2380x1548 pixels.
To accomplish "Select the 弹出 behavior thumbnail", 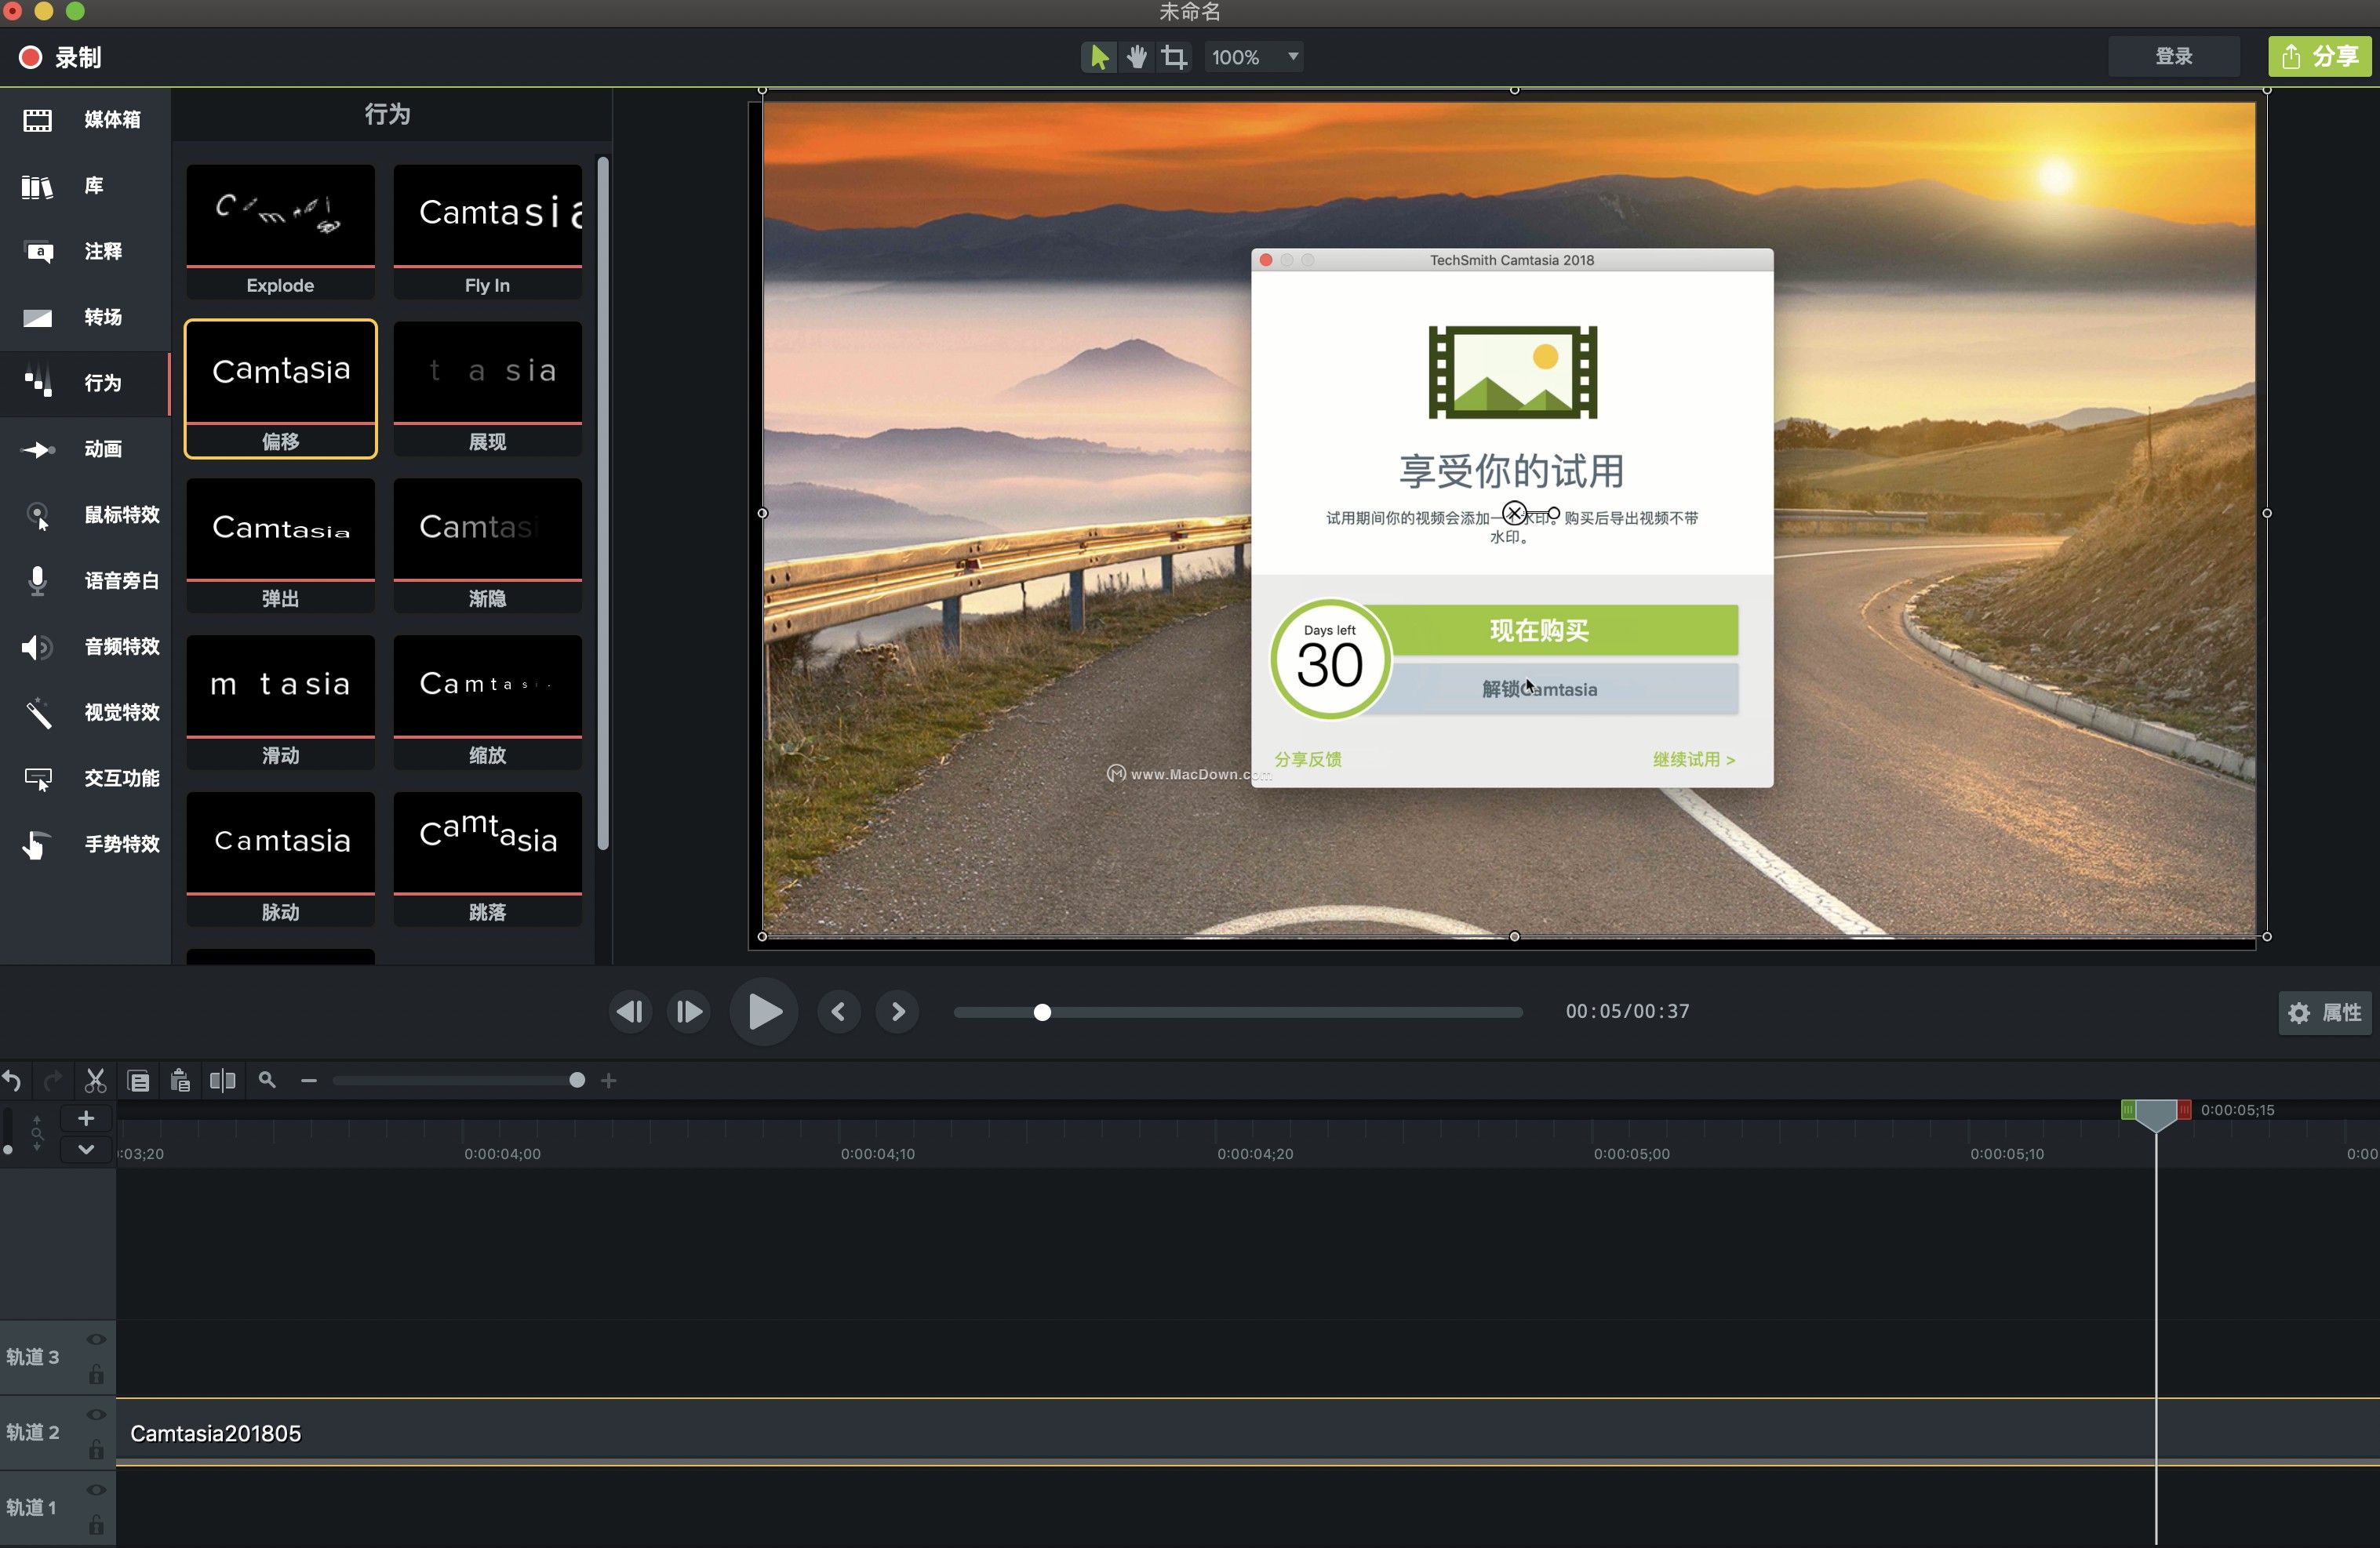I will click(280, 545).
